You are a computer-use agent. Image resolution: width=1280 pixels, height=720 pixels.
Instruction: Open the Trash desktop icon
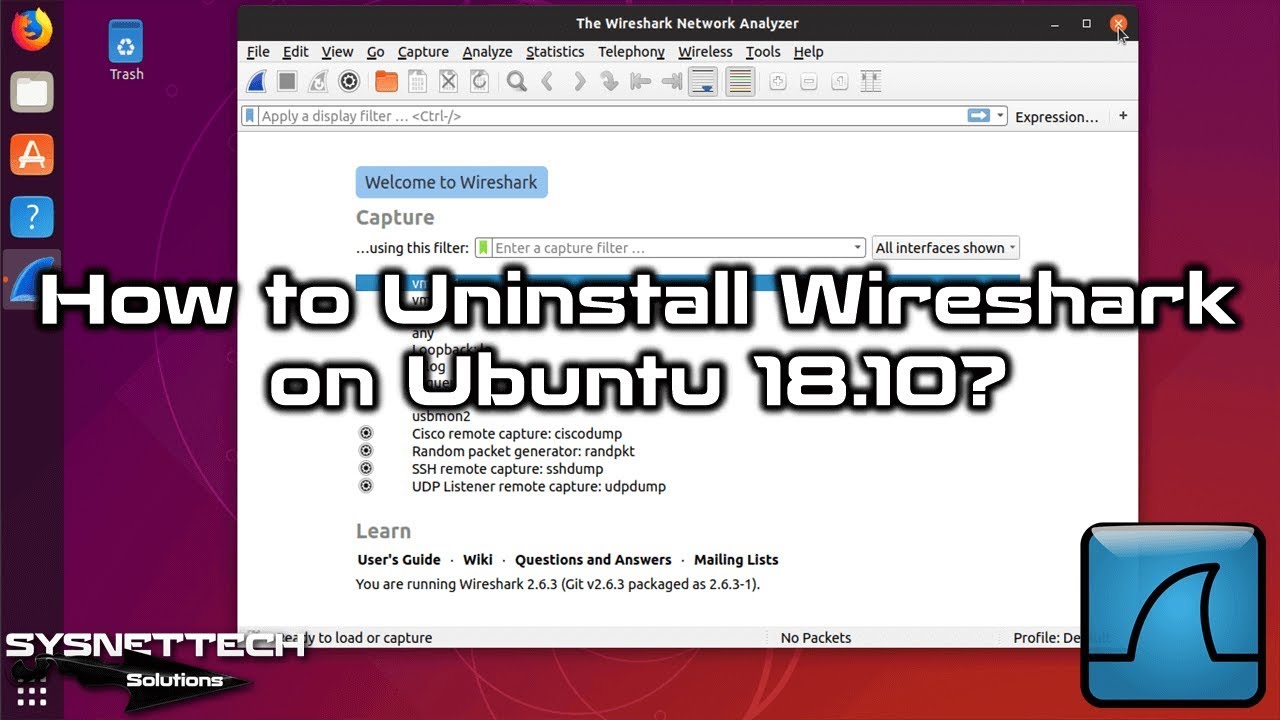(x=126, y=50)
